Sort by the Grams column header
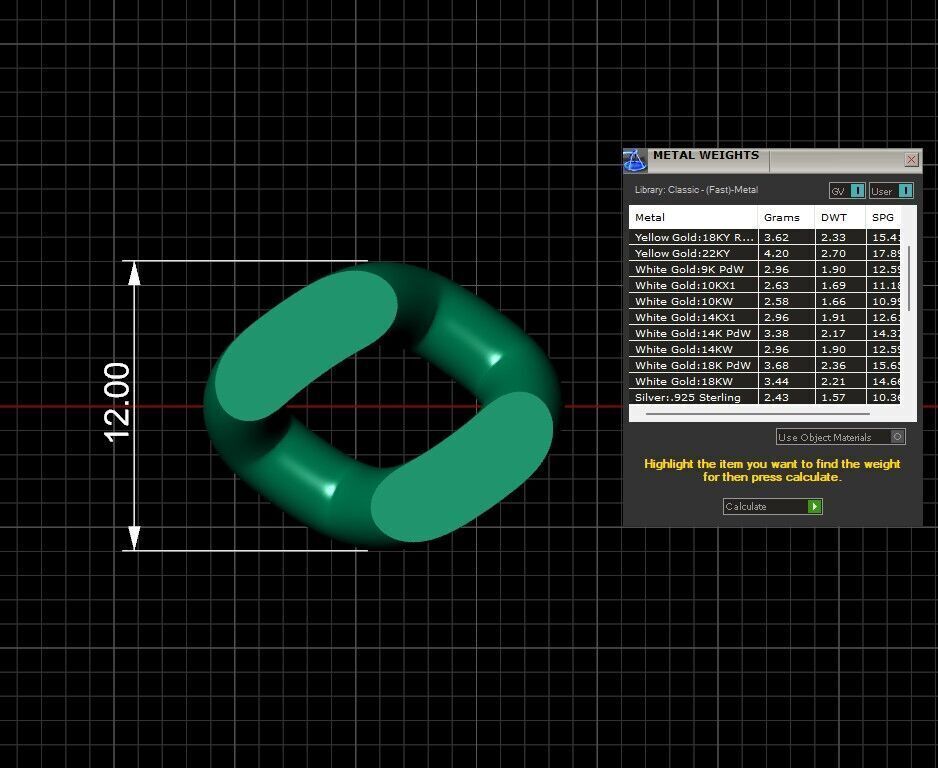Viewport: 938px width, 768px height. [x=786, y=217]
